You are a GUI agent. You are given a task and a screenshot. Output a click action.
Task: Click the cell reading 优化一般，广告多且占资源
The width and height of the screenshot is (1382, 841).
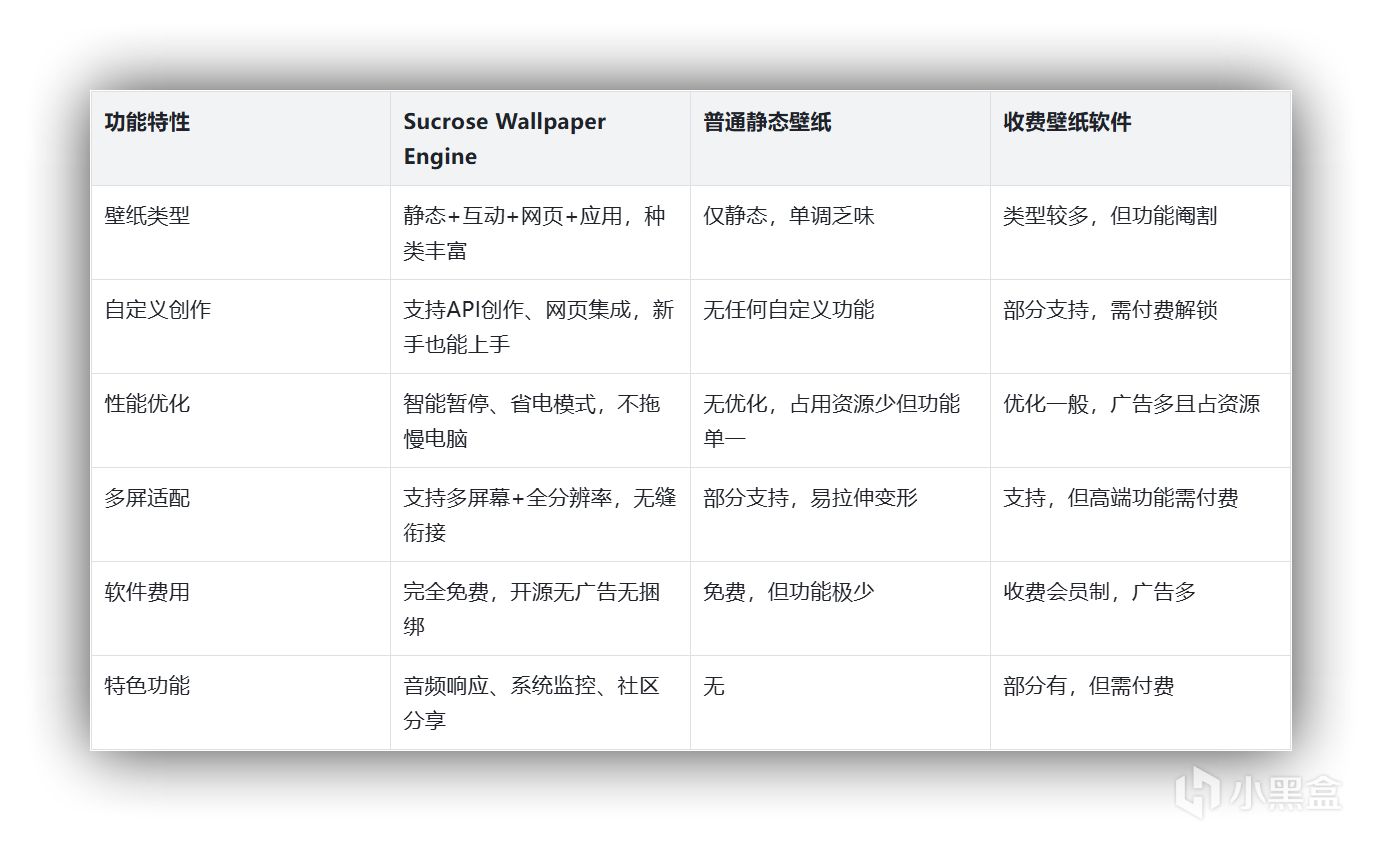[x=1131, y=404]
